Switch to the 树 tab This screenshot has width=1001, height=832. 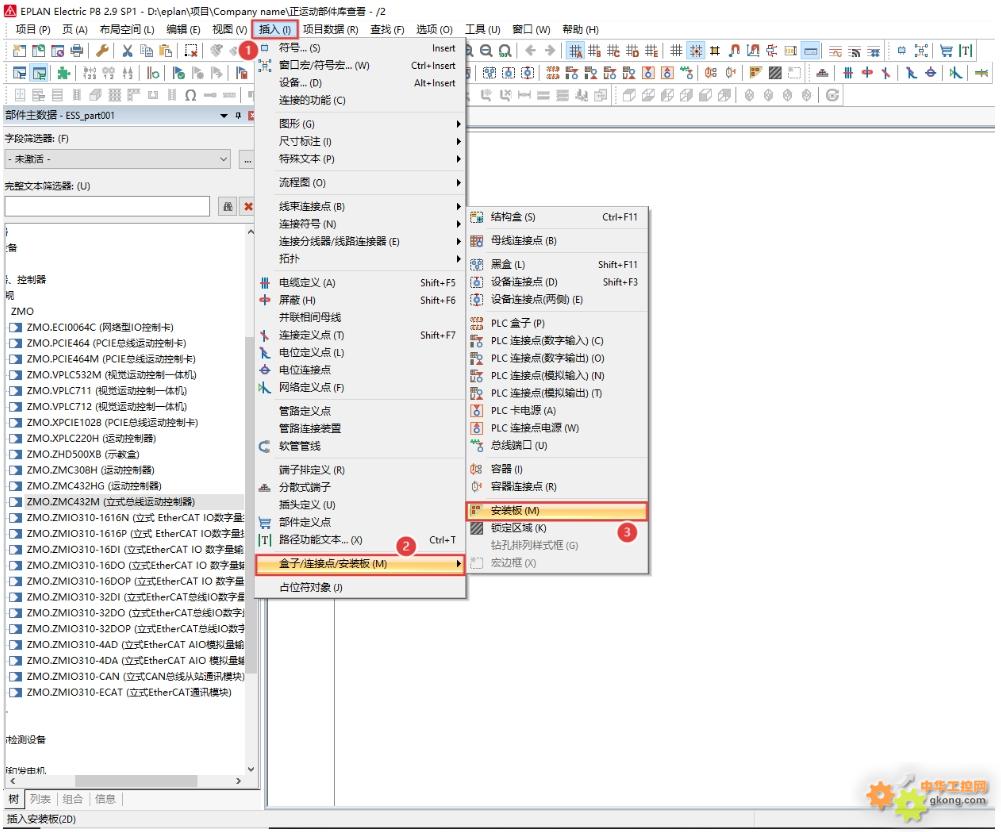coord(13,799)
